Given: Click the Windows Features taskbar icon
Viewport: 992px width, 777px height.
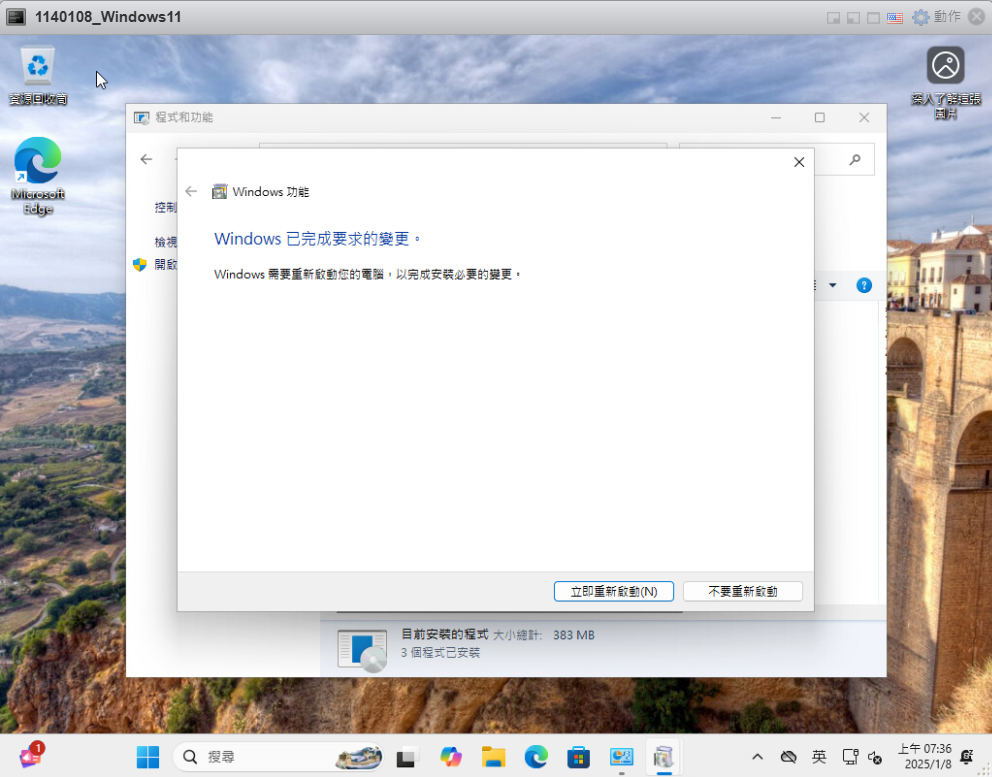Looking at the screenshot, I should [664, 757].
